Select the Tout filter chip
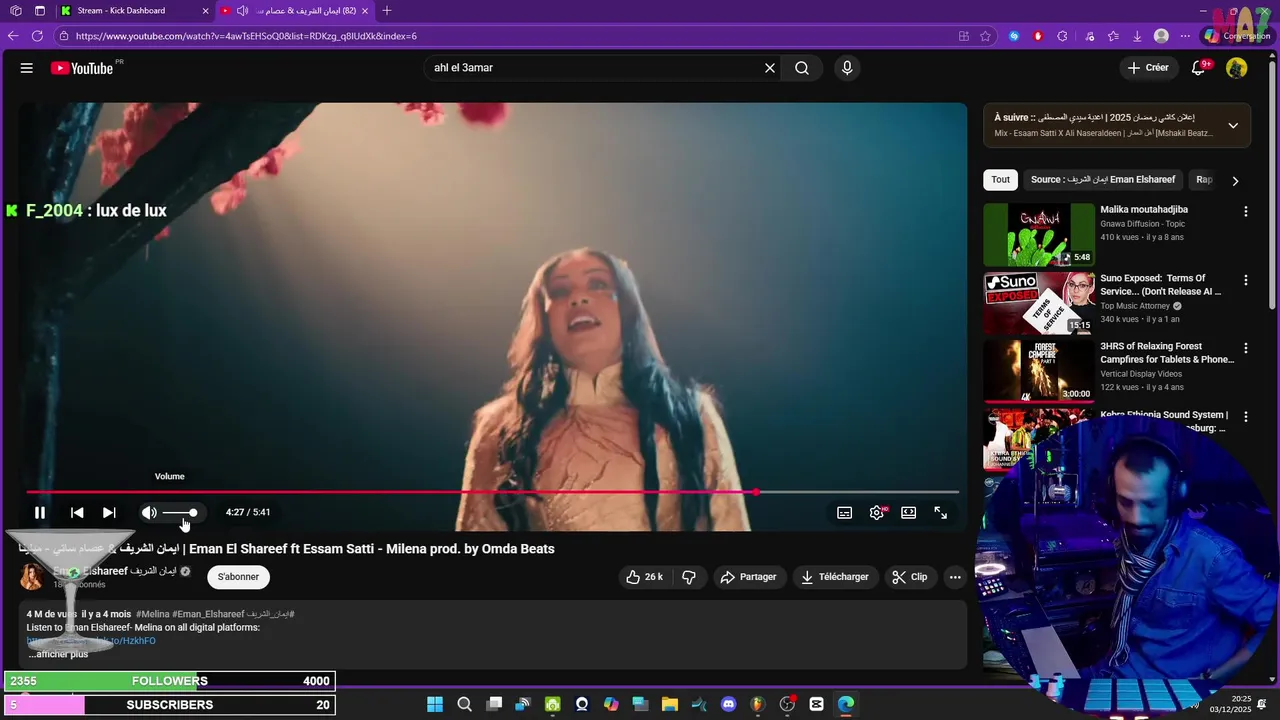 coord(1000,180)
